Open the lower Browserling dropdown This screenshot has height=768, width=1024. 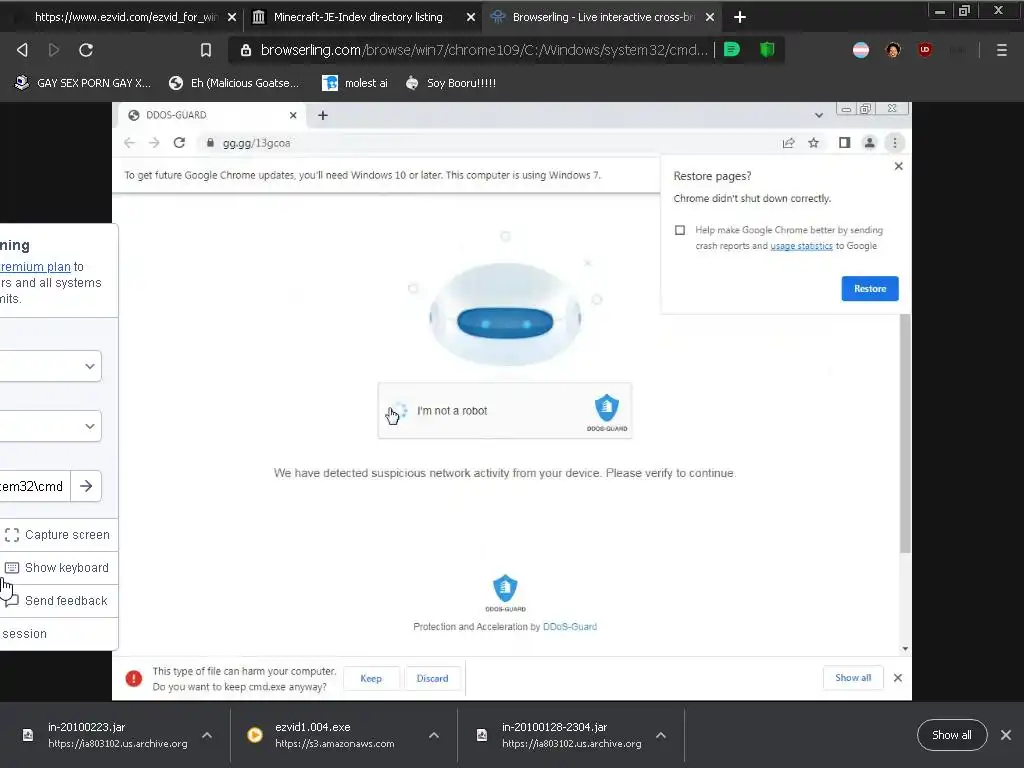[x=50, y=426]
